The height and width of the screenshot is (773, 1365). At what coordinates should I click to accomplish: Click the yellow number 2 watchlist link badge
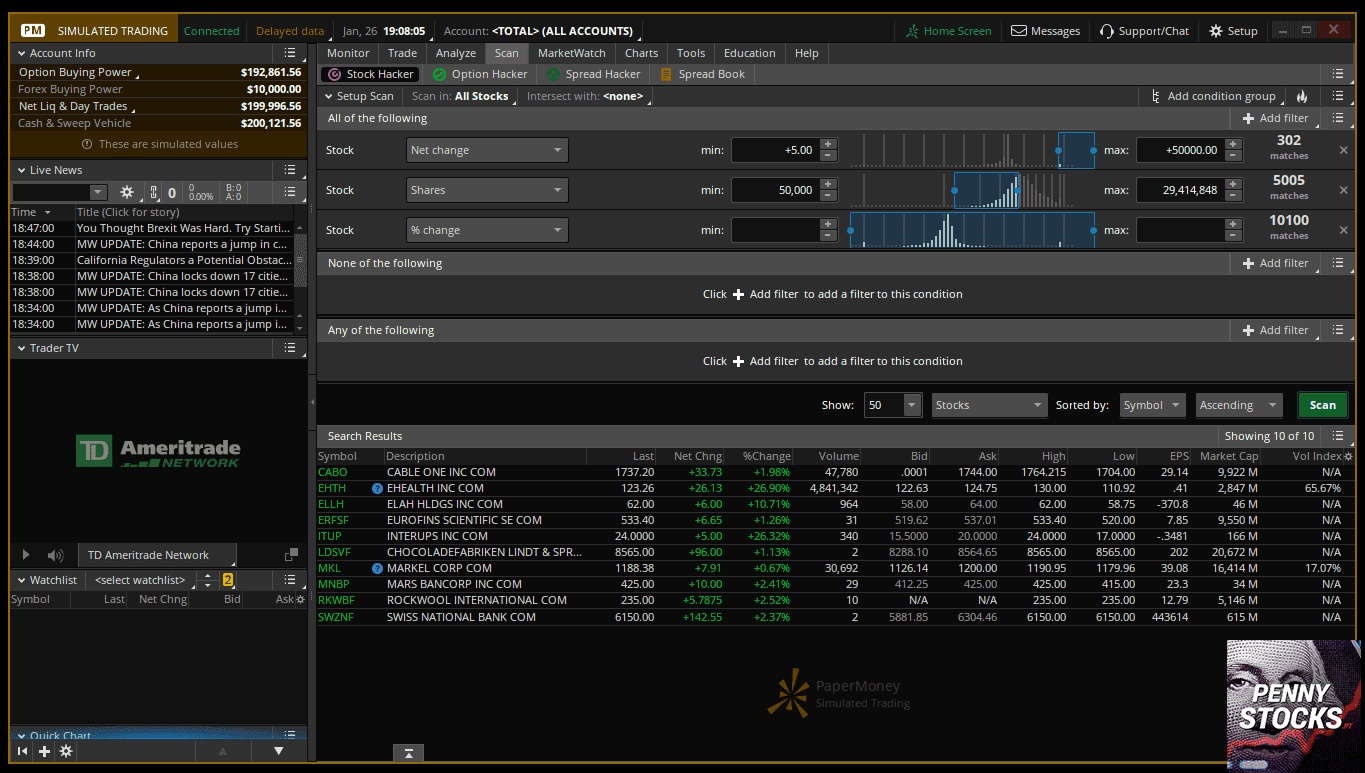coord(228,580)
